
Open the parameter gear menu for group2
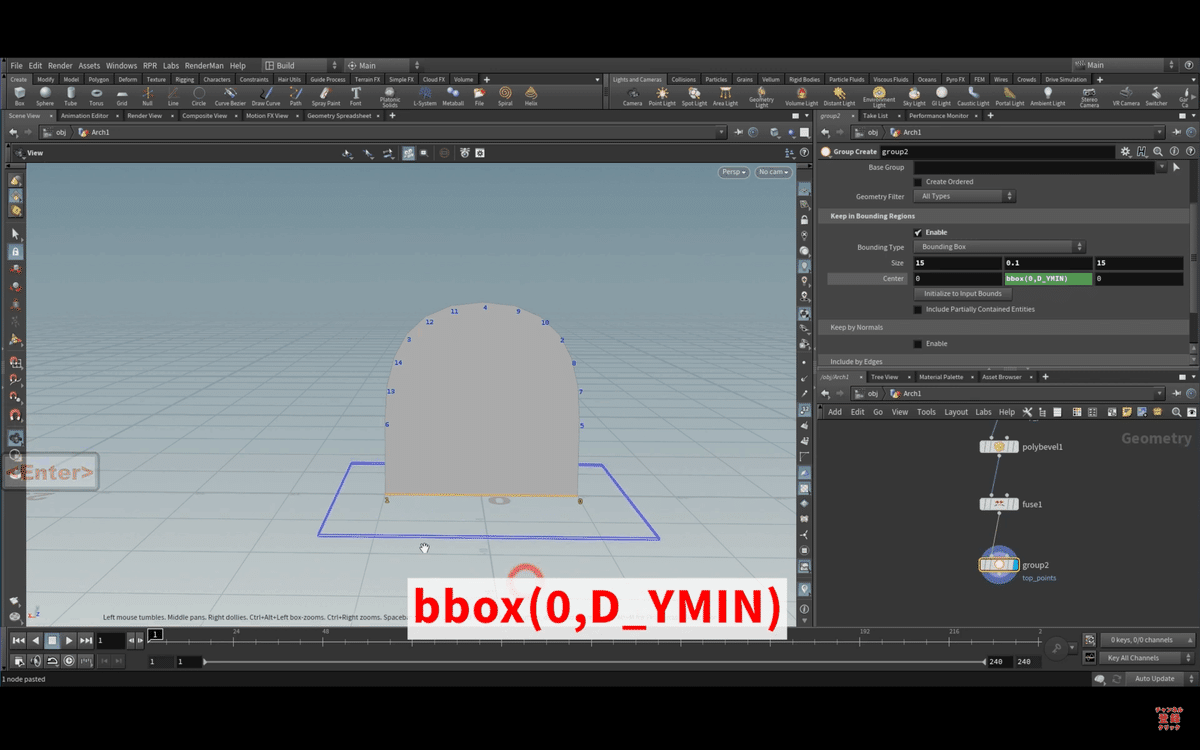pyautogui.click(x=1126, y=152)
